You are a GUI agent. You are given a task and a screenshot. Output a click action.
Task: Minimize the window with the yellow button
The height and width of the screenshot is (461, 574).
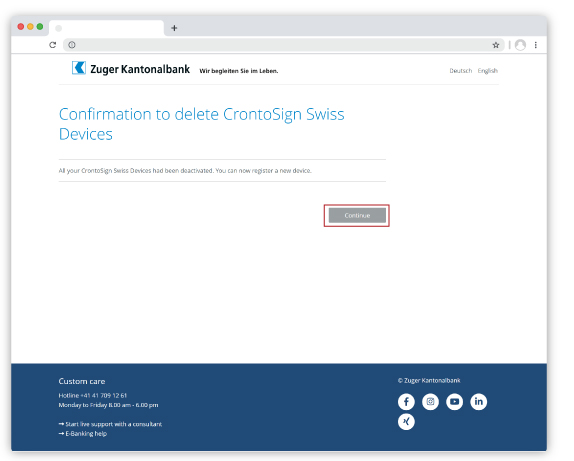(x=30, y=26)
